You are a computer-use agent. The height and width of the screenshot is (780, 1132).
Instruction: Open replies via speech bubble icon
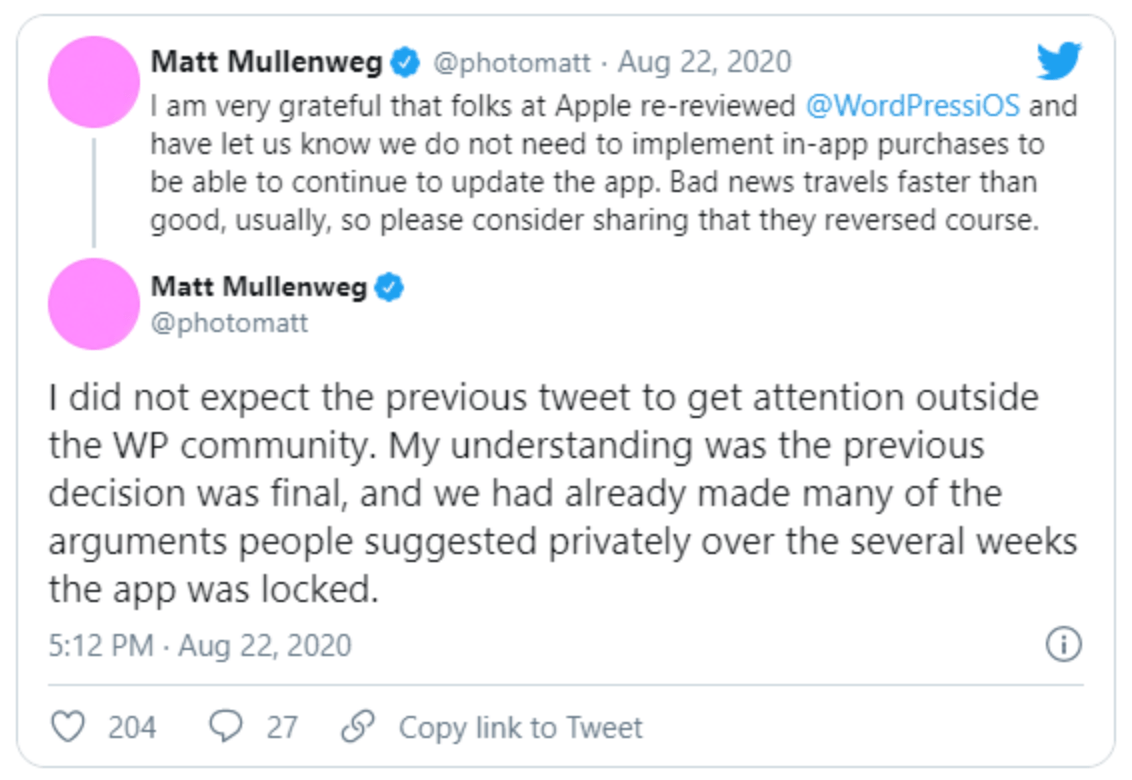(226, 726)
